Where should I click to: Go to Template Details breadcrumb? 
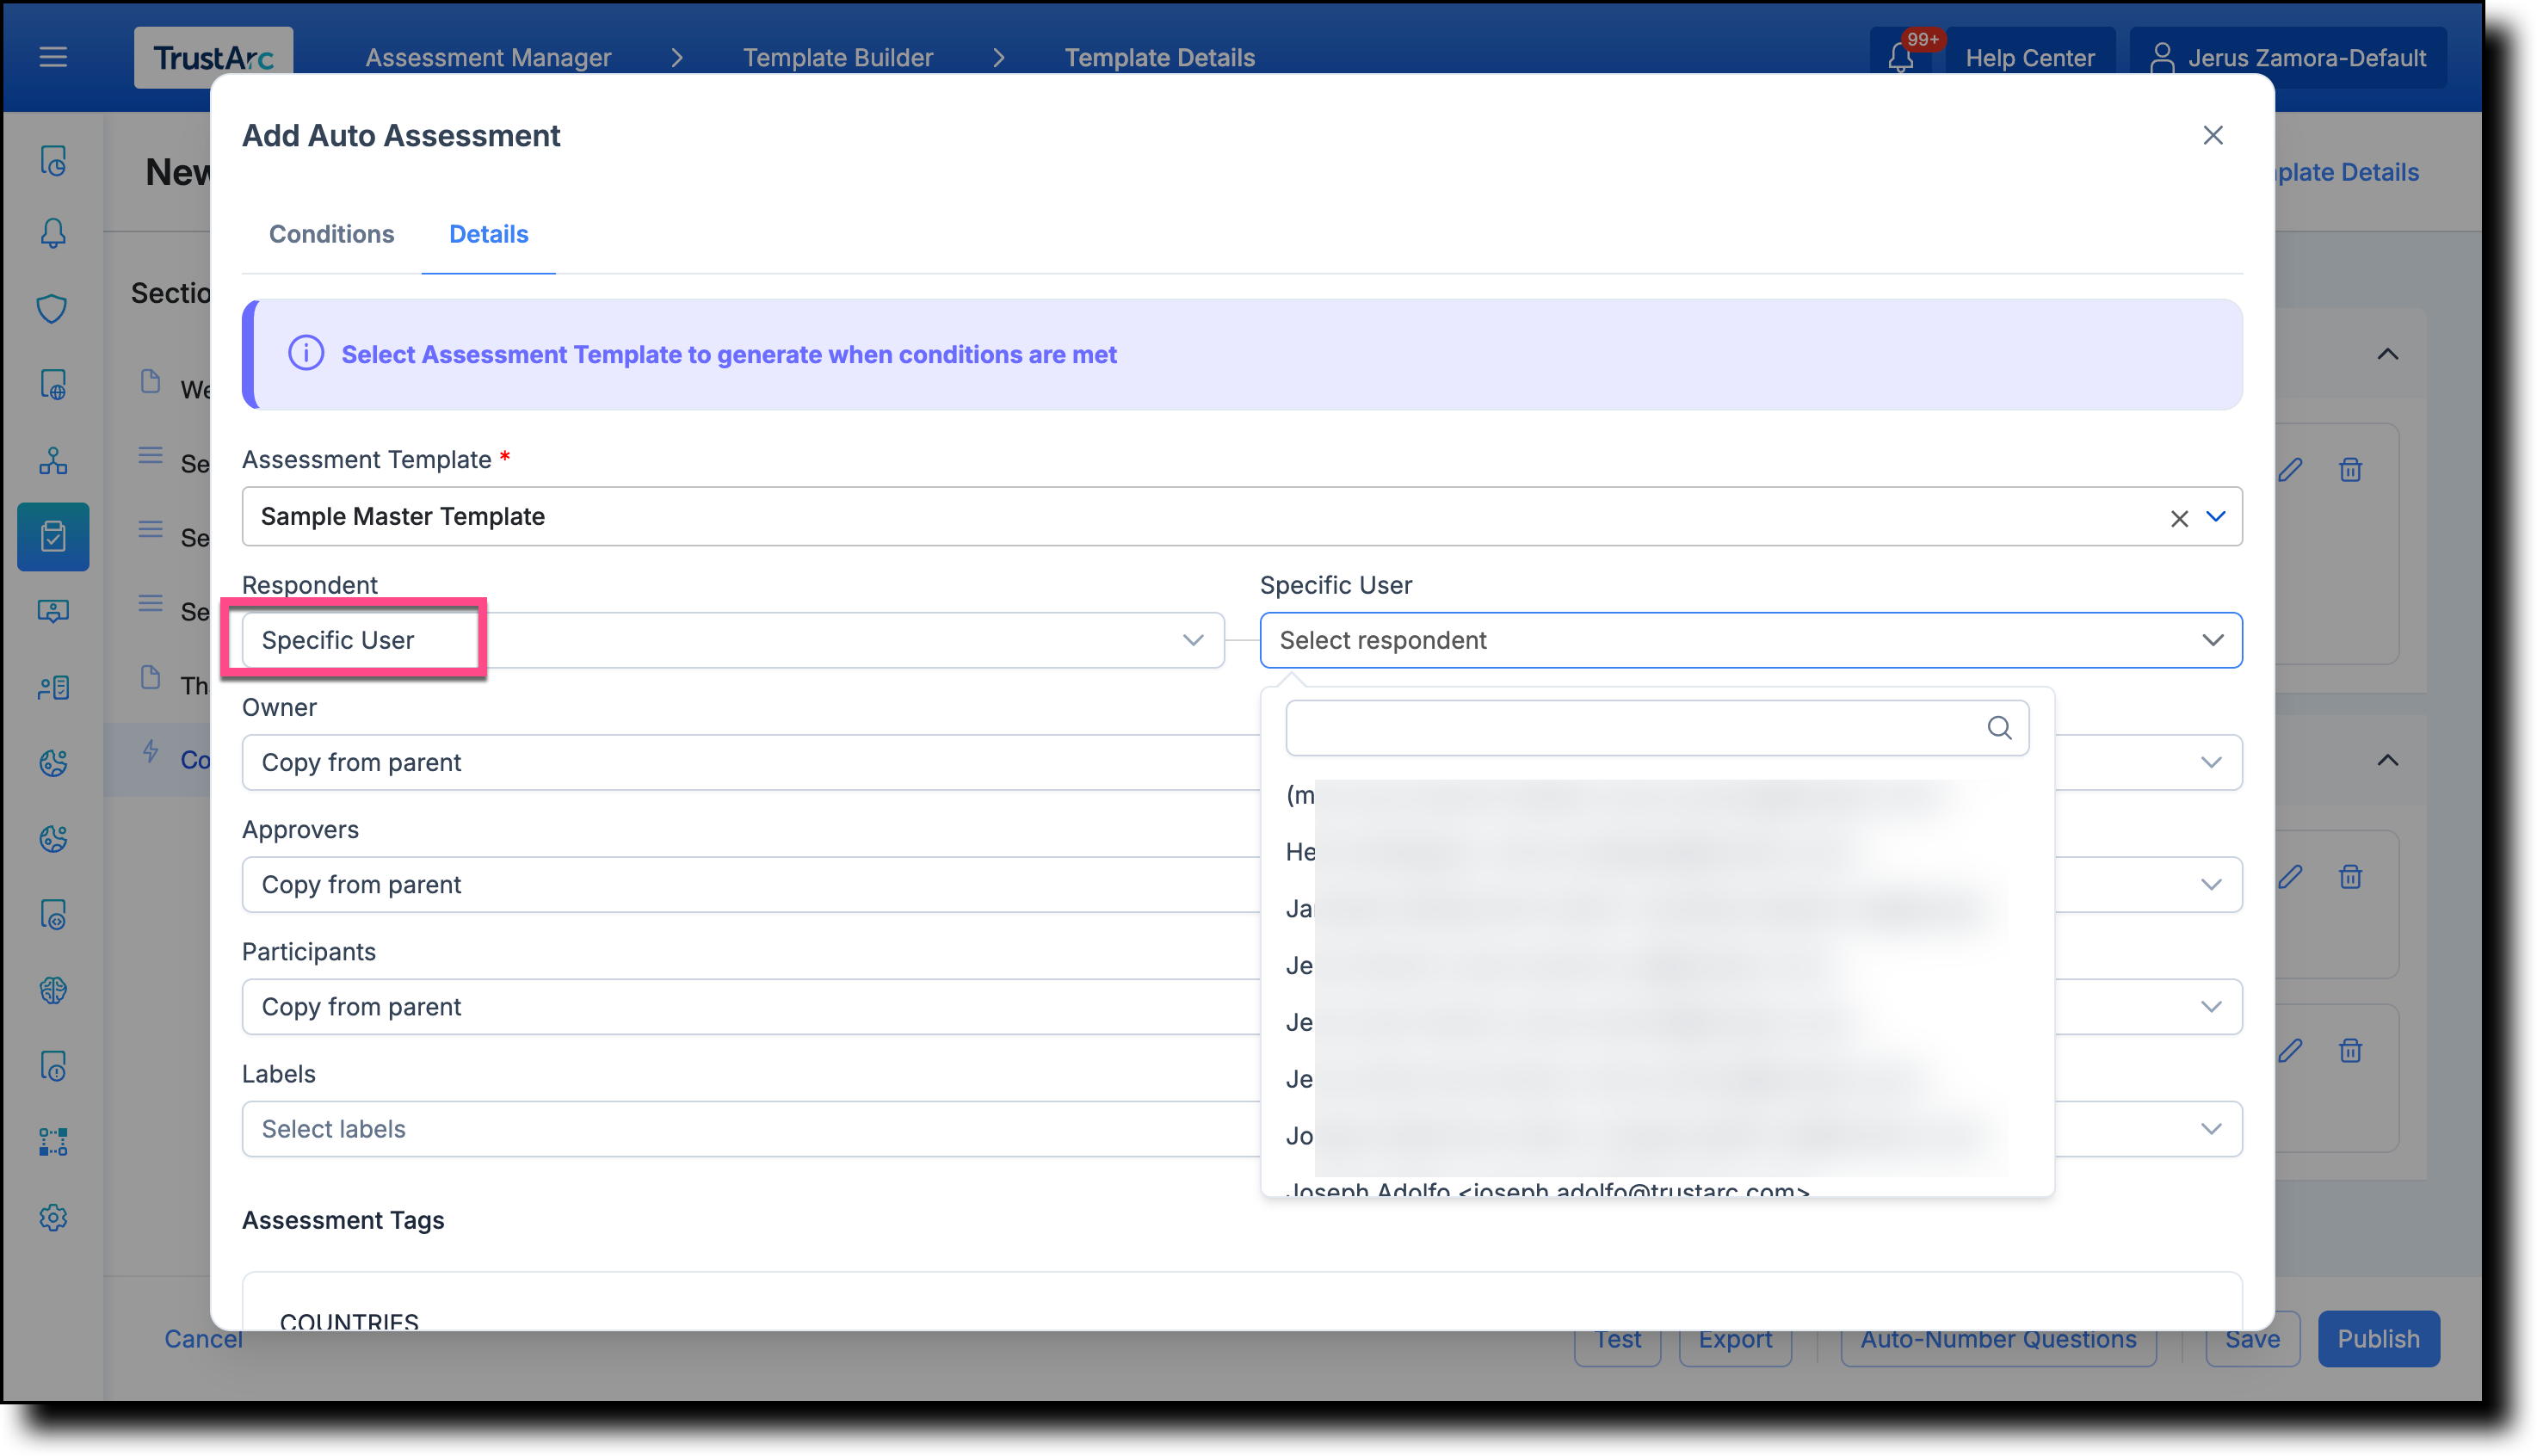pos(1158,57)
